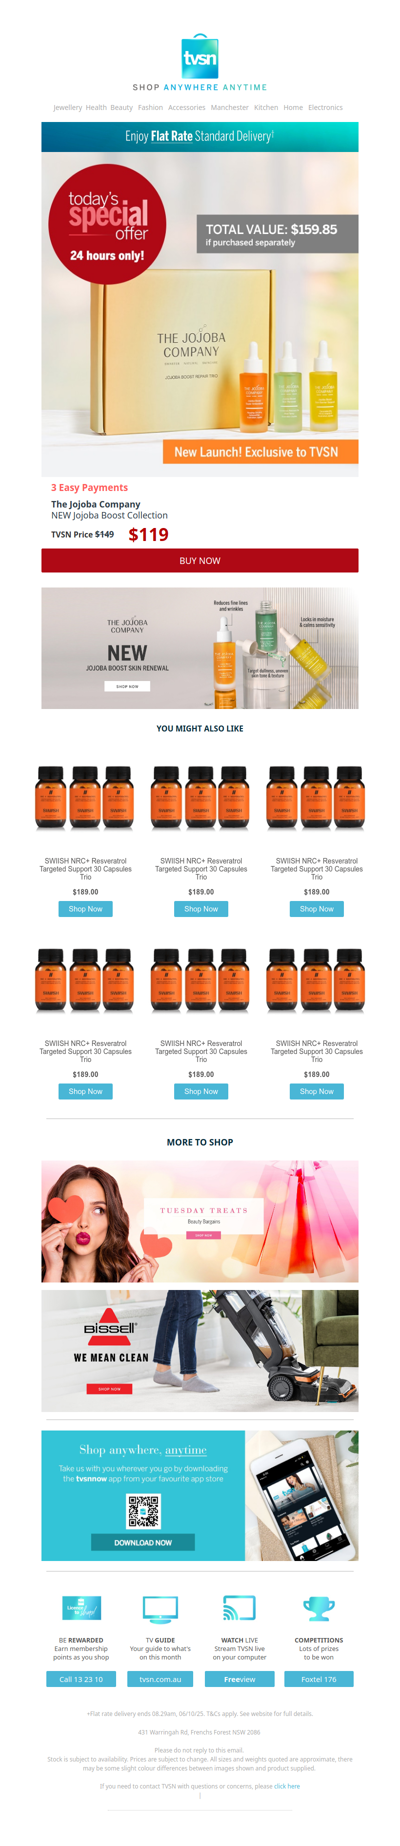
Task: Click the TVSN shopping bag logo
Action: pos(200,56)
